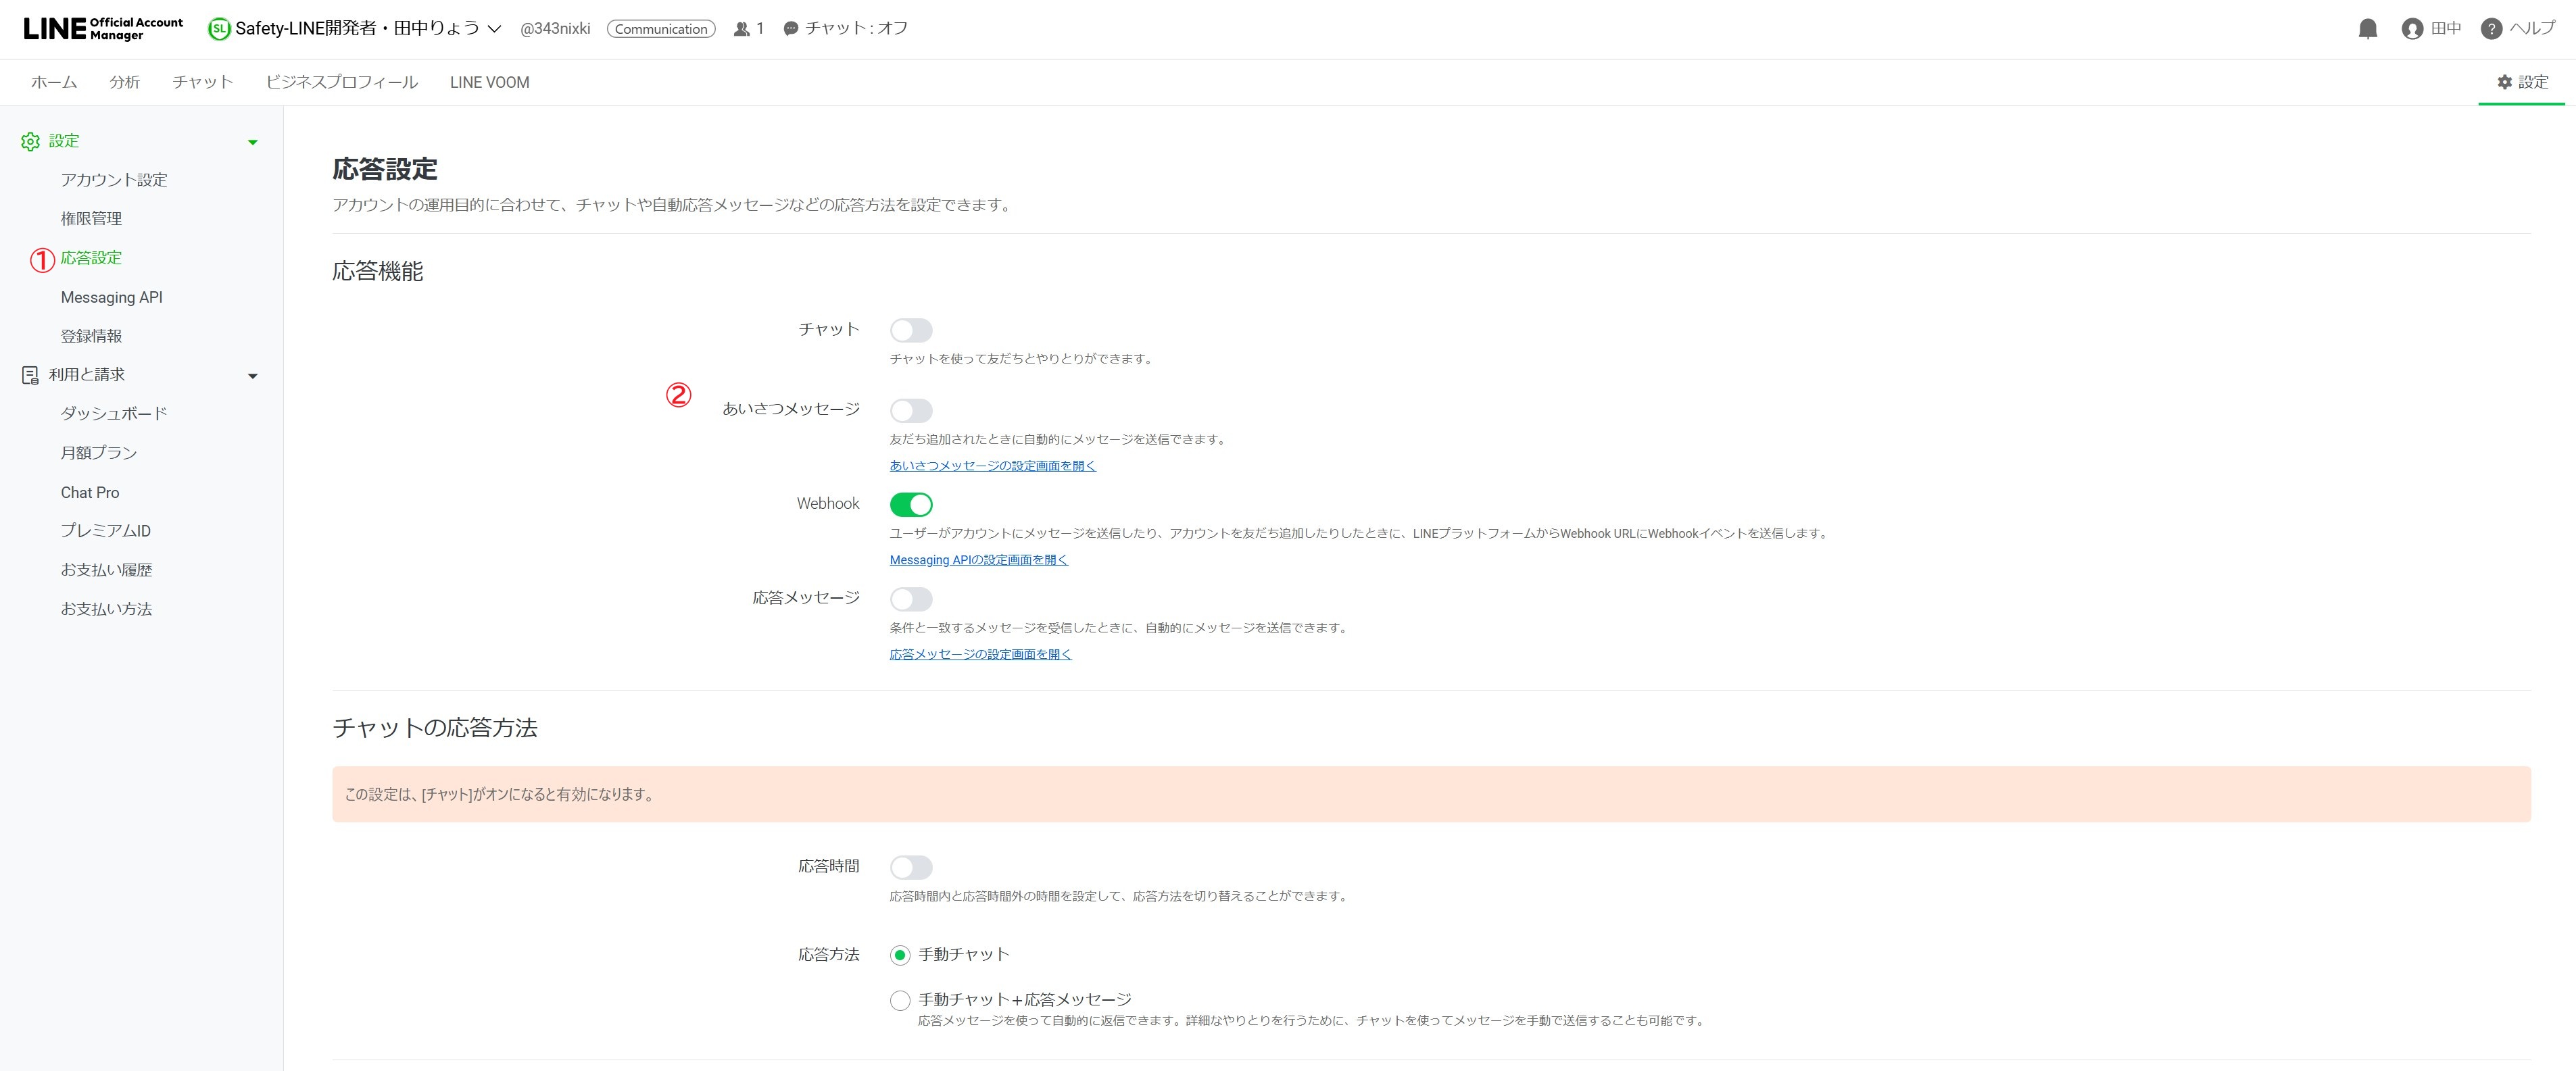Enable the 応答メッセージ switch

tap(911, 599)
